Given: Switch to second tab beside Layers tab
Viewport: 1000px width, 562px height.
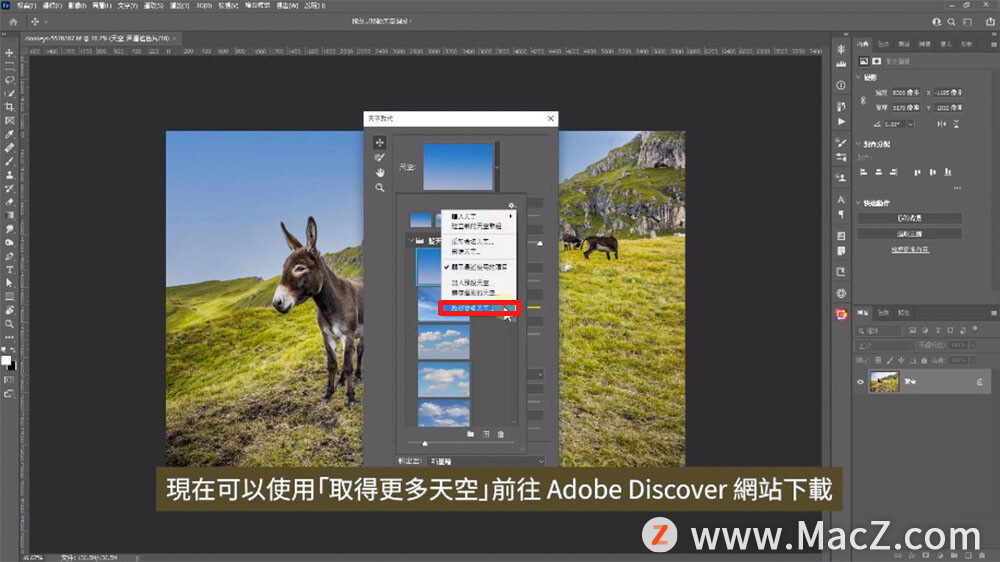Looking at the screenshot, I should tap(883, 313).
